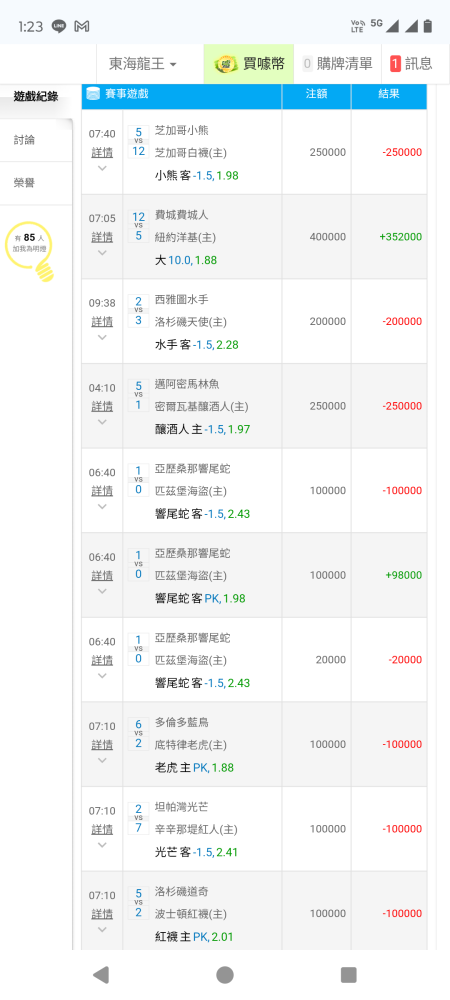Click the yellow lightbulb follower icon
The height and width of the screenshot is (1000, 450).
(29, 251)
